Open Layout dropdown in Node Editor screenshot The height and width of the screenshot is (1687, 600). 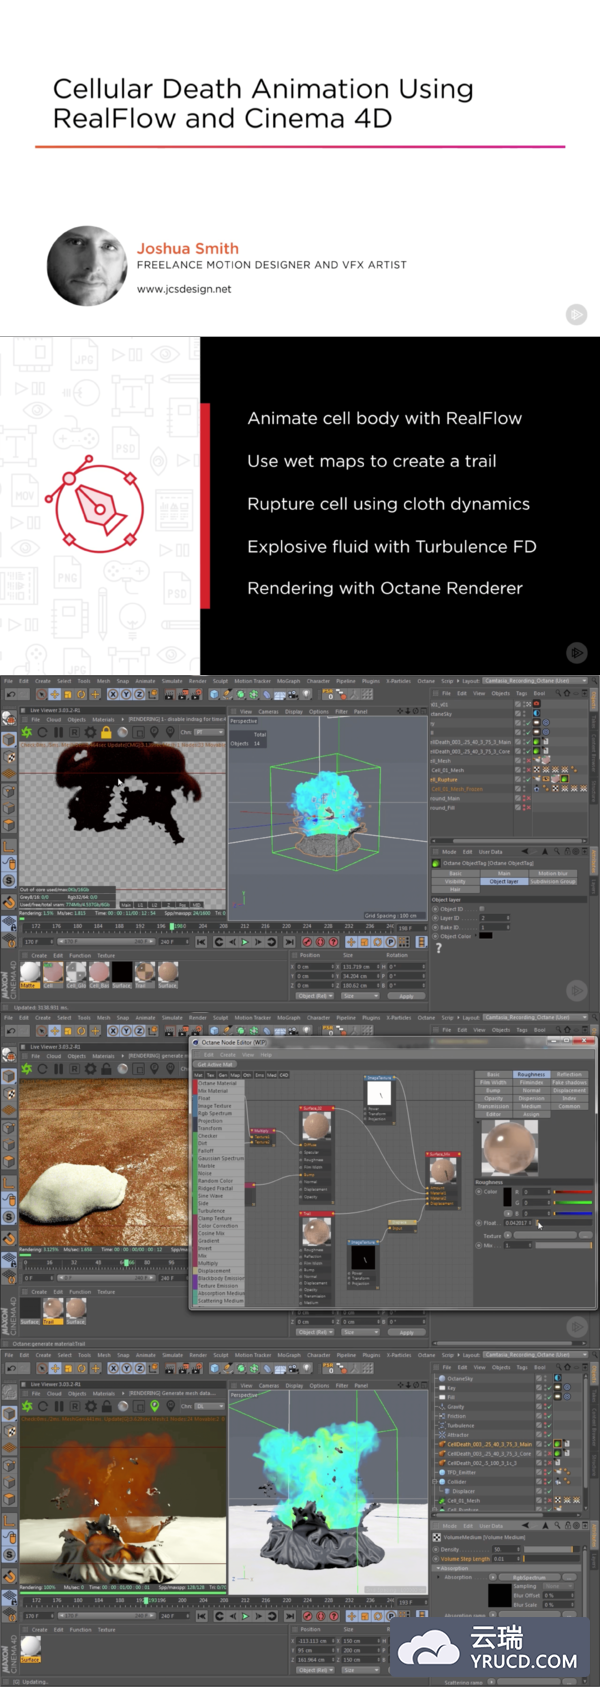click(x=535, y=1016)
